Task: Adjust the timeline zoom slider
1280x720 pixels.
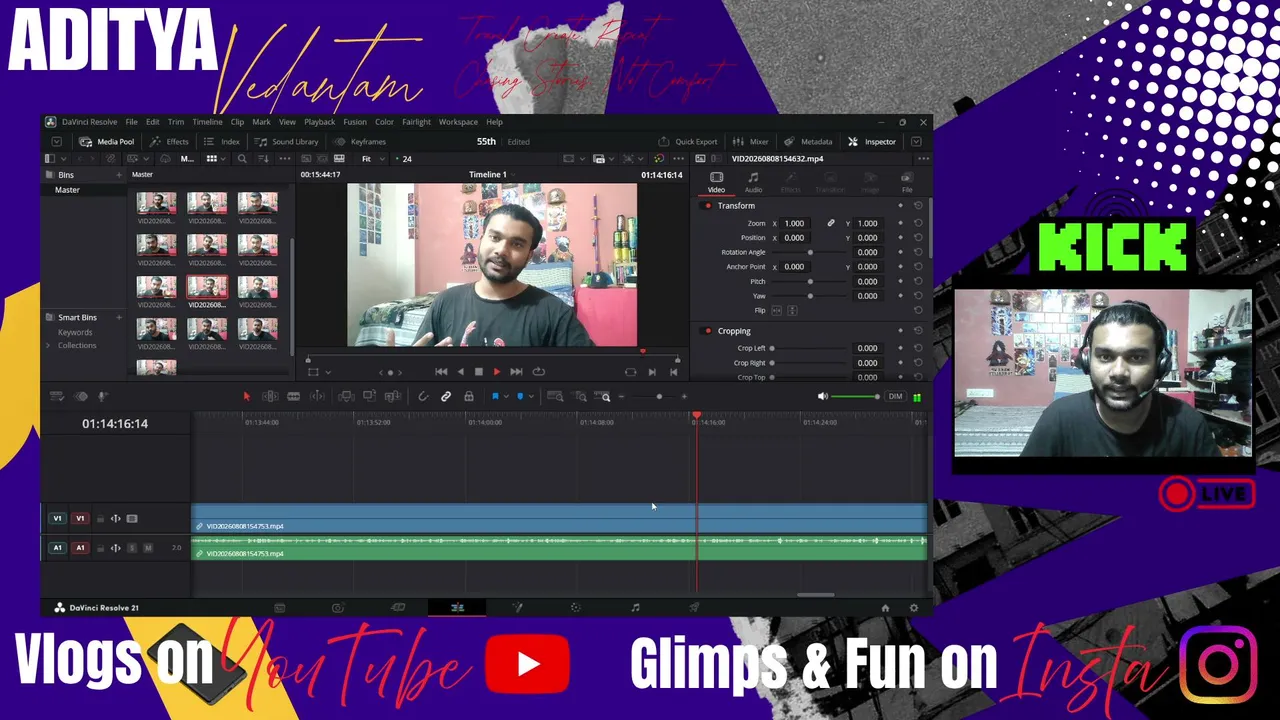Action: click(658, 397)
